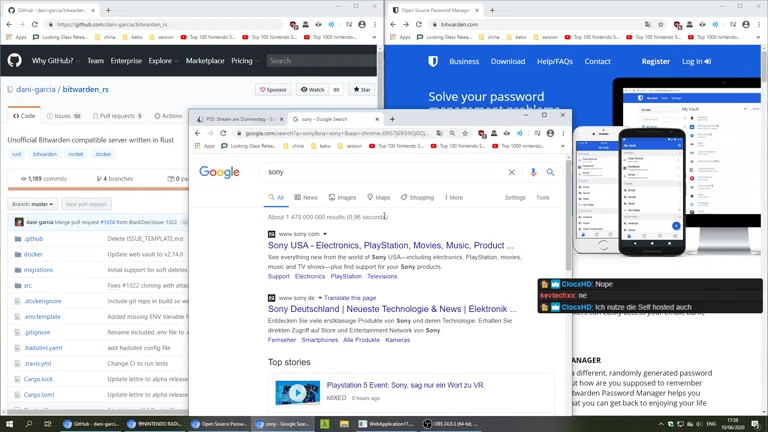This screenshot has height=432, width=768.
Task: Open OBS from the taskbar
Action: [450, 424]
